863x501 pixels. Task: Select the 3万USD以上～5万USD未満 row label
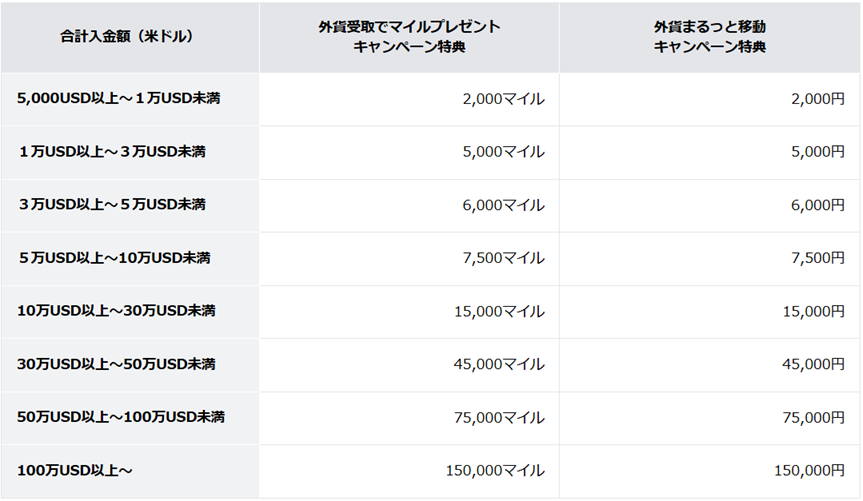(x=111, y=205)
